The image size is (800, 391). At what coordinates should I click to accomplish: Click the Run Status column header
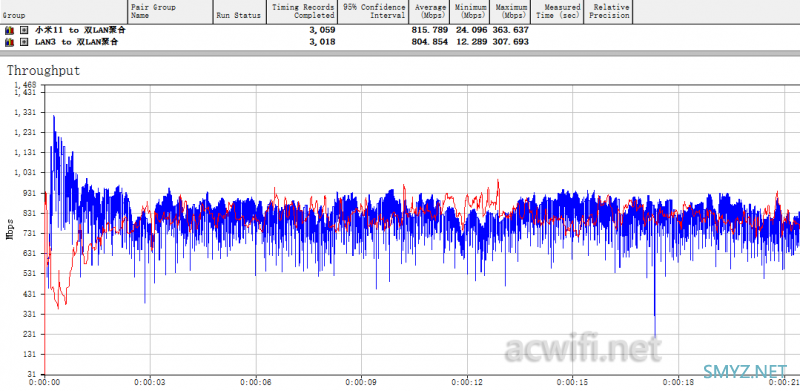pyautogui.click(x=239, y=12)
